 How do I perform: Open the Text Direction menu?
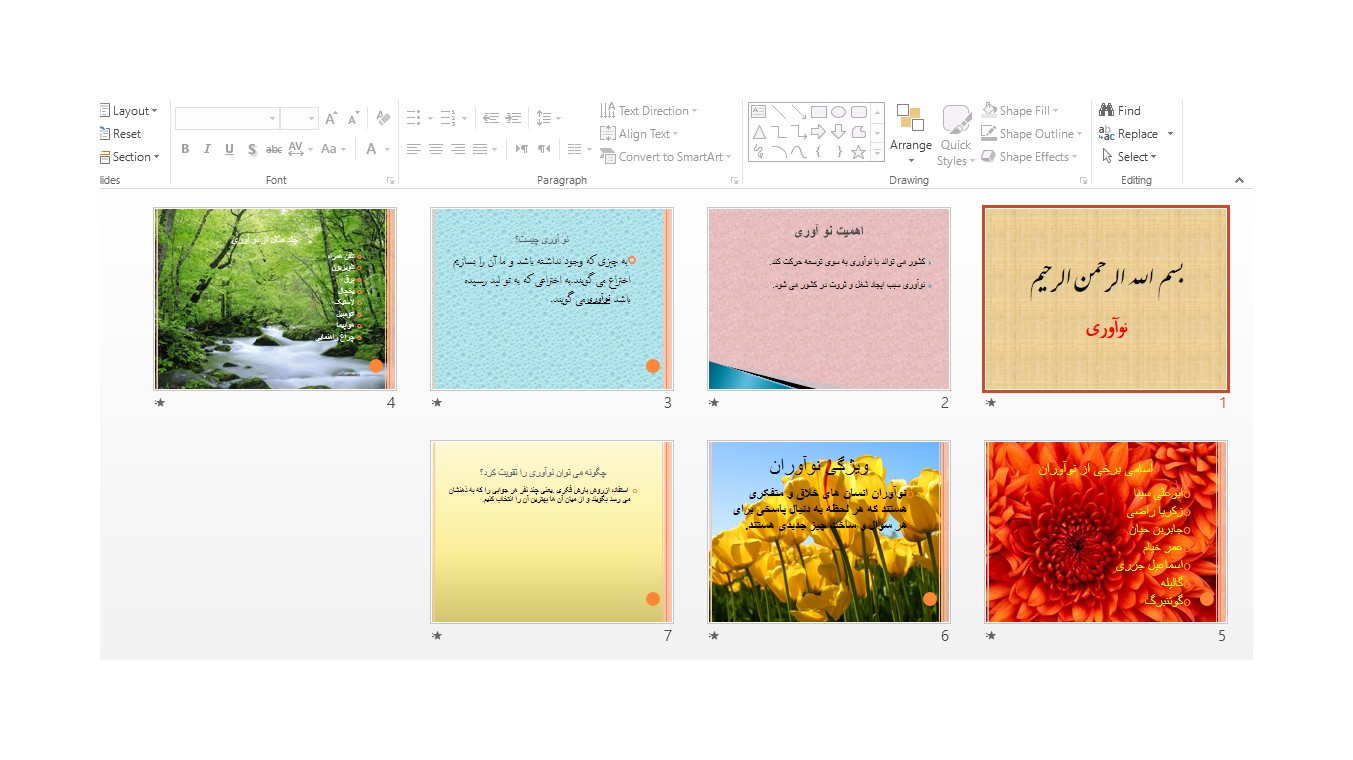649,111
